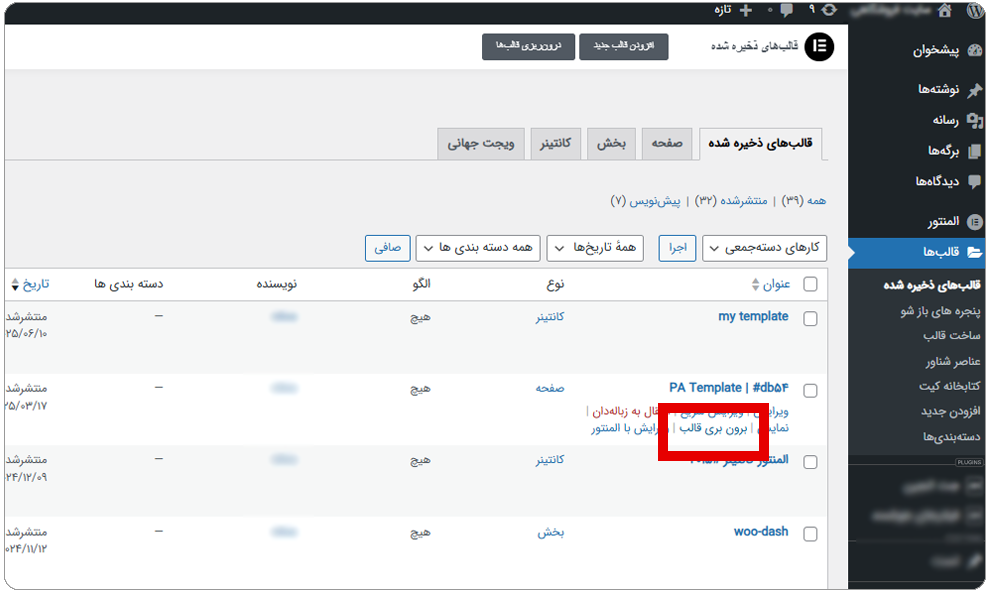Click the Elementor logo in the page header
Screen dimensions: 990x595
819,47
